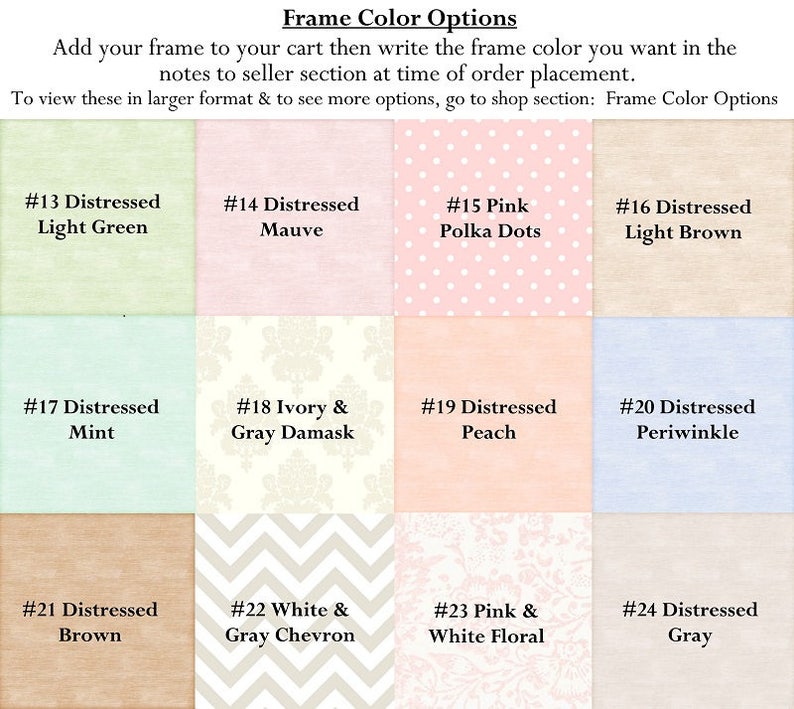
Task: Choose the #23 Pink & White Floral pattern
Action: point(493,611)
